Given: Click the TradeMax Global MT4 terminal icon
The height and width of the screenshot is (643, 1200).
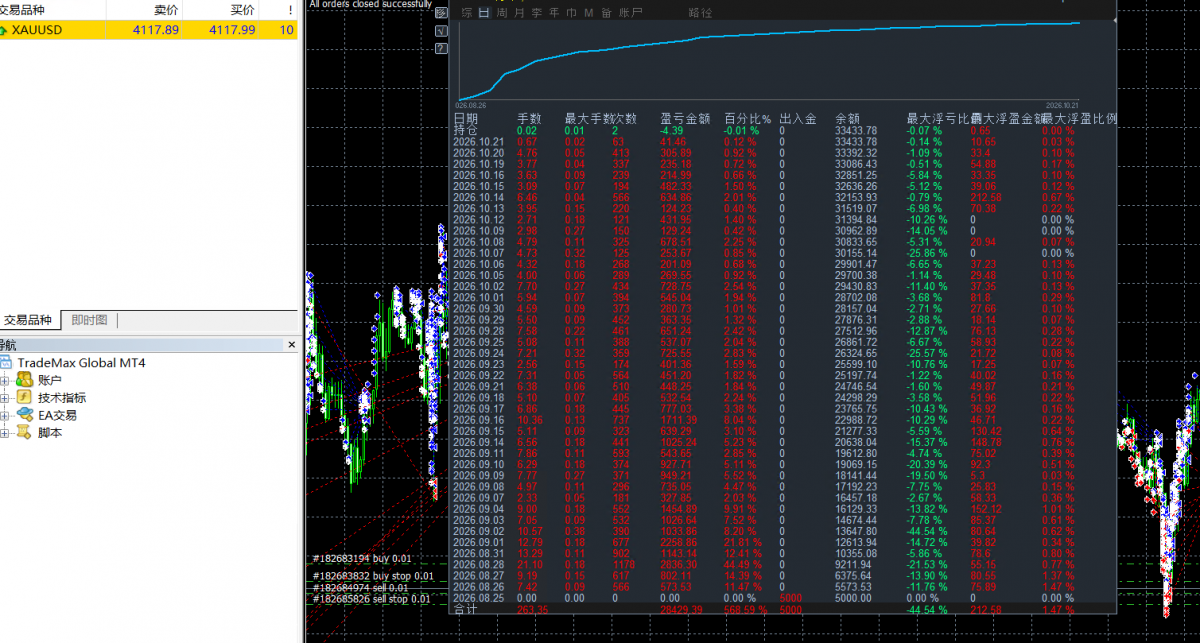Looking at the screenshot, I should (7, 362).
